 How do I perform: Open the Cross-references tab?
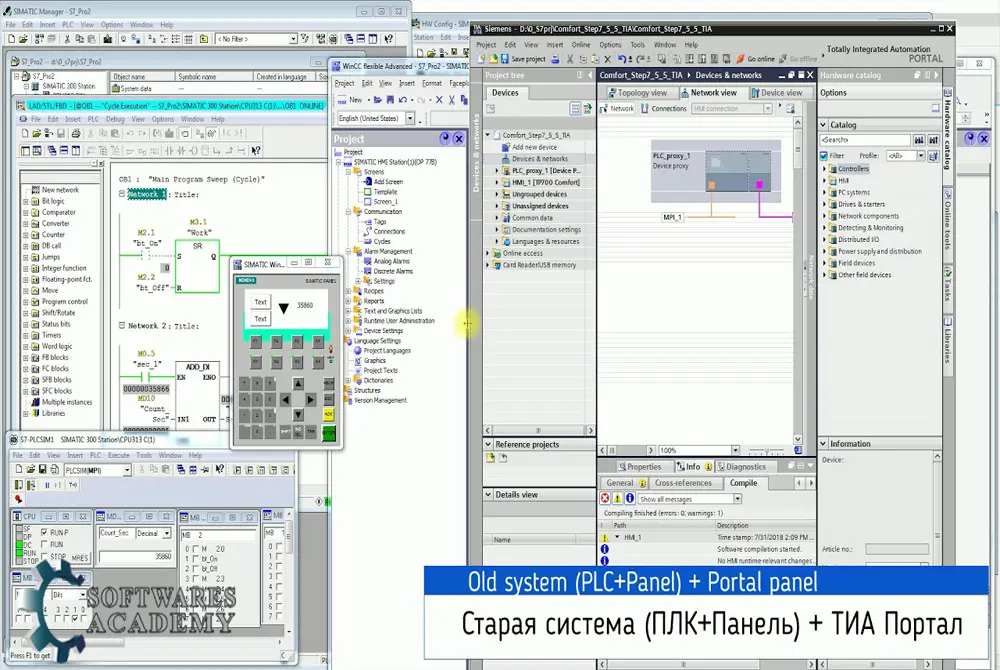[x=683, y=483]
